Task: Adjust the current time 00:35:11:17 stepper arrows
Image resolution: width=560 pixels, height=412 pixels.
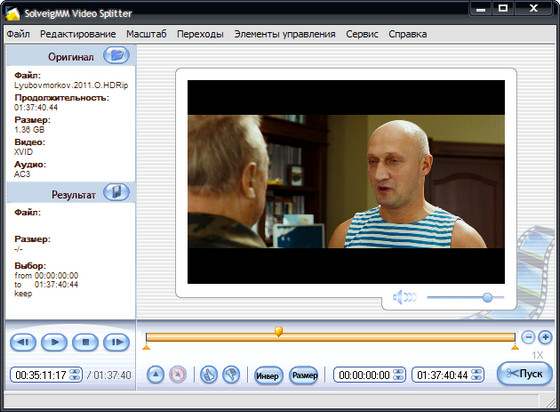Action: pyautogui.click(x=75, y=375)
